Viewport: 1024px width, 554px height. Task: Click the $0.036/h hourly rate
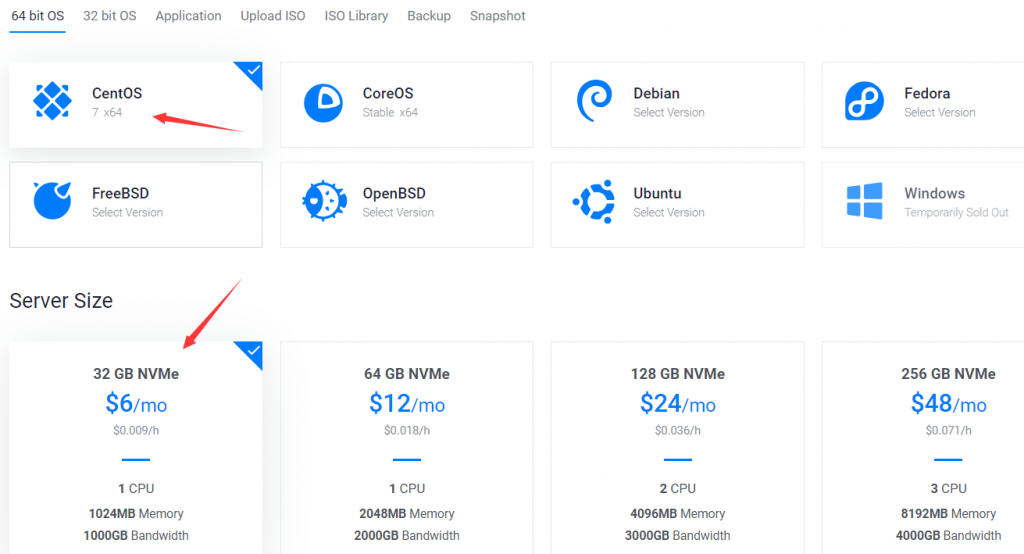(678, 431)
